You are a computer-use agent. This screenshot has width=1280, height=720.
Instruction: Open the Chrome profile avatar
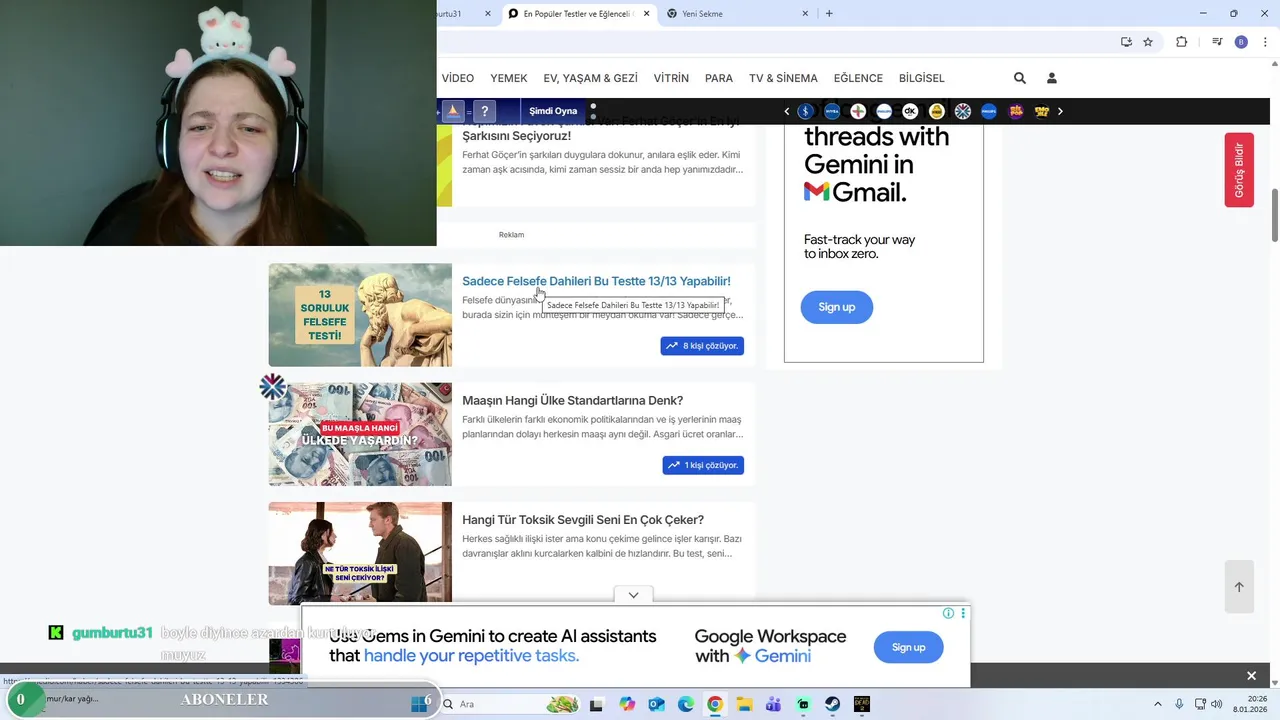tap(1241, 42)
